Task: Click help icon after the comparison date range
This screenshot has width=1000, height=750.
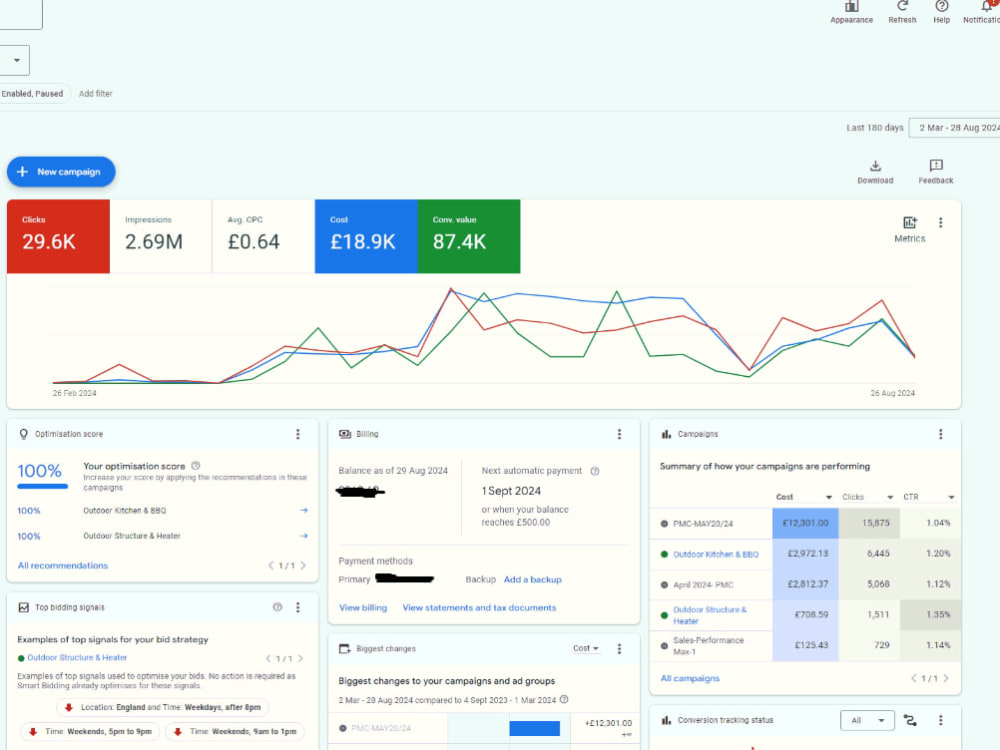Action: (x=564, y=700)
